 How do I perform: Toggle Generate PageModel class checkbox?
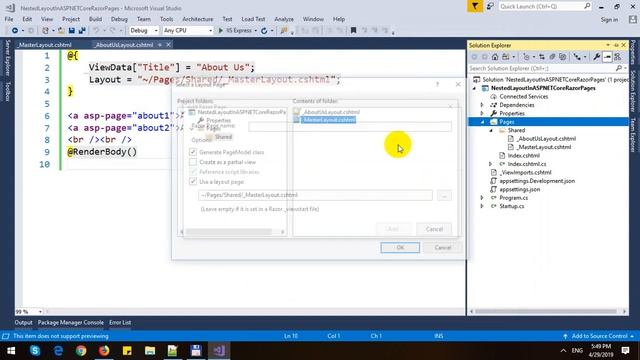[193, 152]
